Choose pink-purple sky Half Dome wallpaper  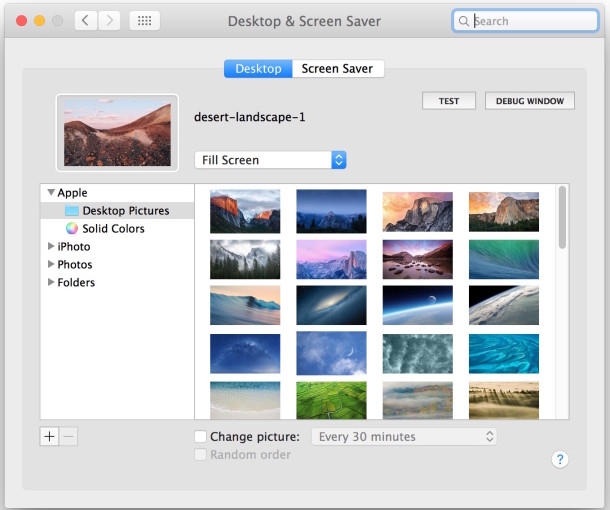(x=331, y=259)
